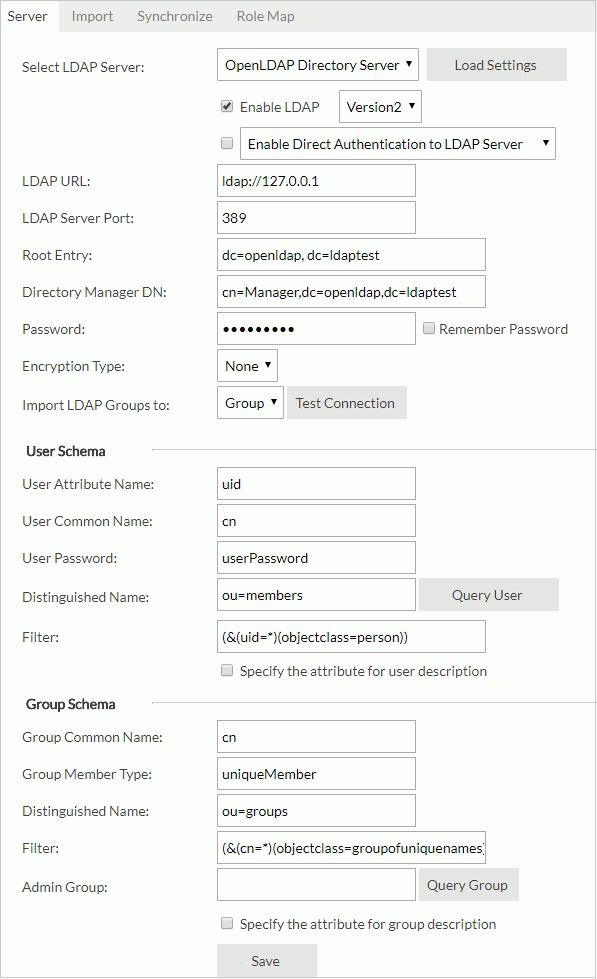Open the Synchronize tab
This screenshot has height=979, width=597.
tap(174, 16)
